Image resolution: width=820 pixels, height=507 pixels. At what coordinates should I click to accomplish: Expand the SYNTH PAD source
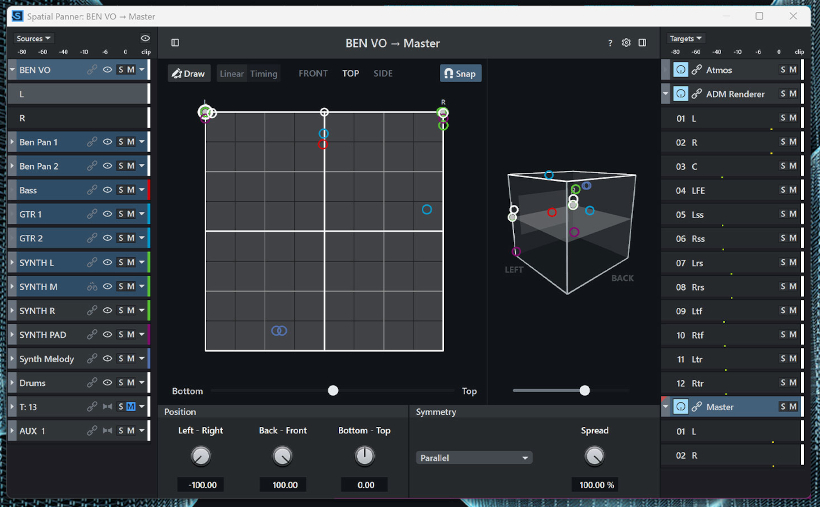tap(12, 334)
